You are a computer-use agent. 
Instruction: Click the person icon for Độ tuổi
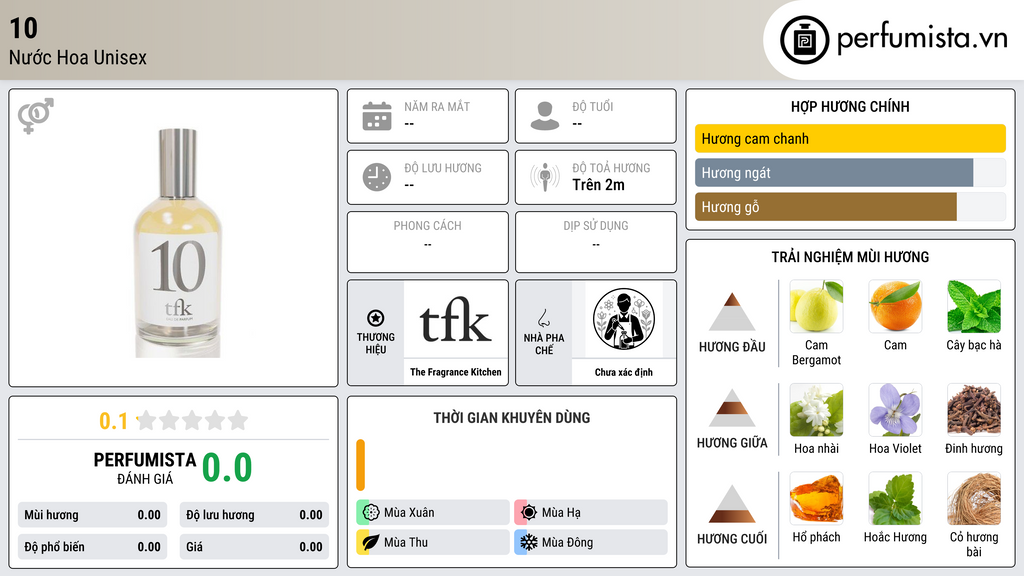pyautogui.click(x=545, y=116)
